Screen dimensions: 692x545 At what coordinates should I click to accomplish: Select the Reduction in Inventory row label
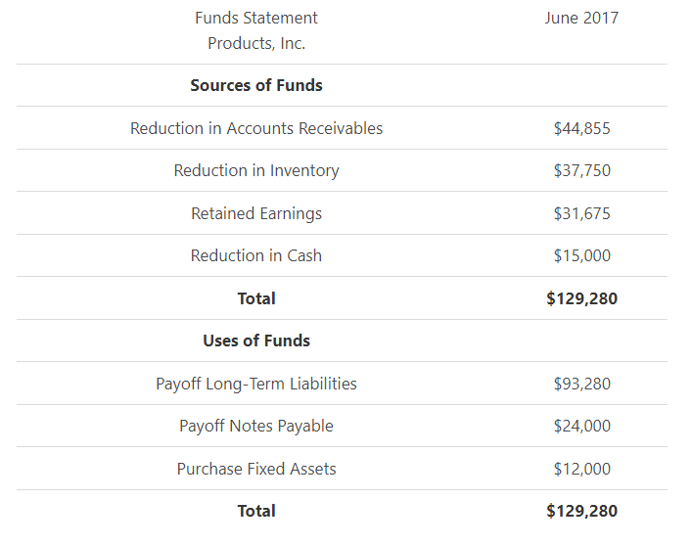tap(256, 171)
